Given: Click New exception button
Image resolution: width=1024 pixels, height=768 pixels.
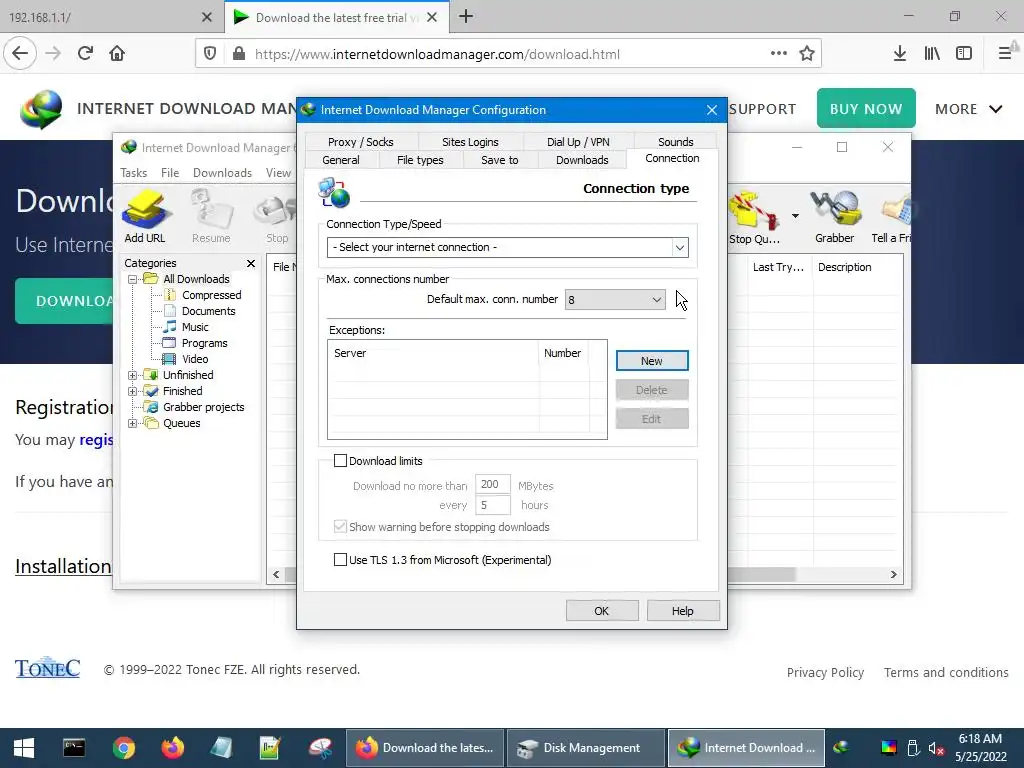Looking at the screenshot, I should [652, 360].
